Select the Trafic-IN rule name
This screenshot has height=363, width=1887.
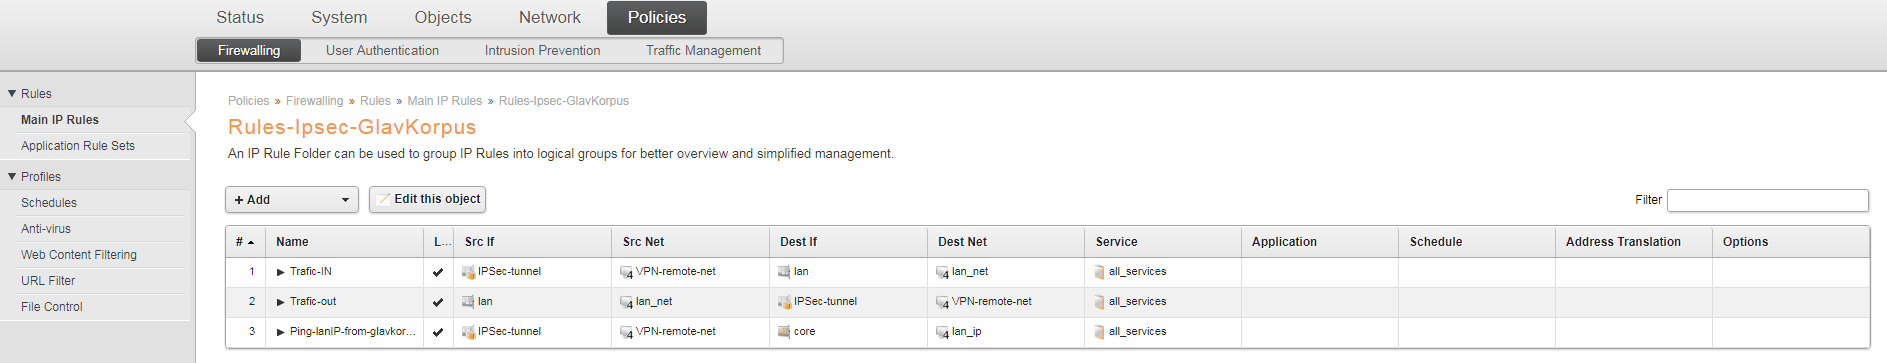tap(311, 272)
